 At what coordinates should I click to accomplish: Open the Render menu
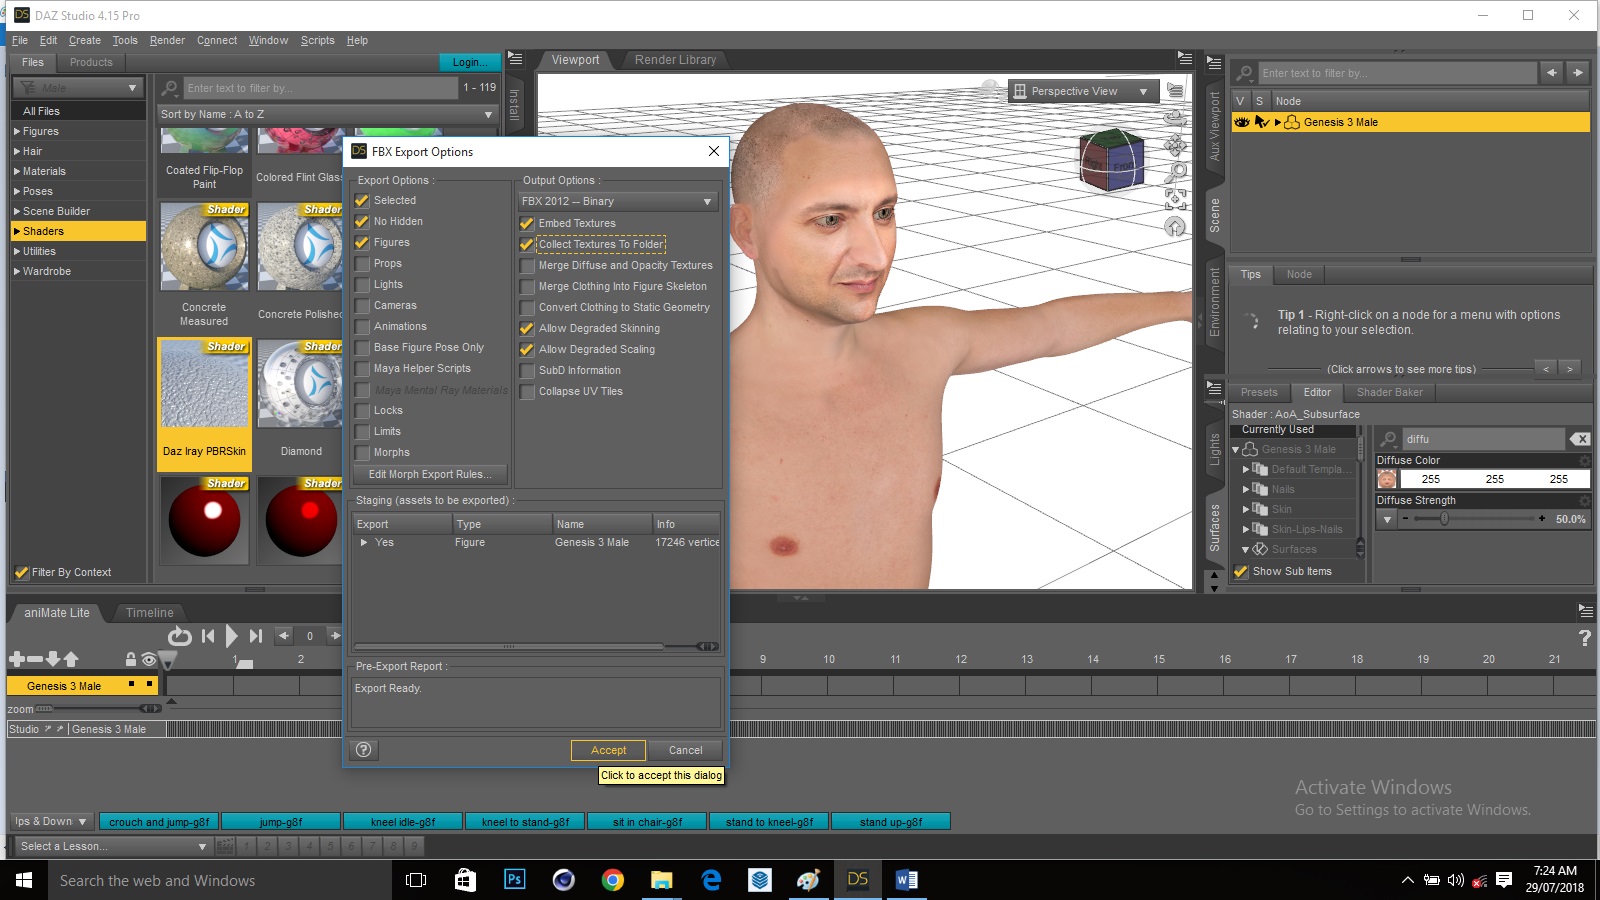click(167, 40)
